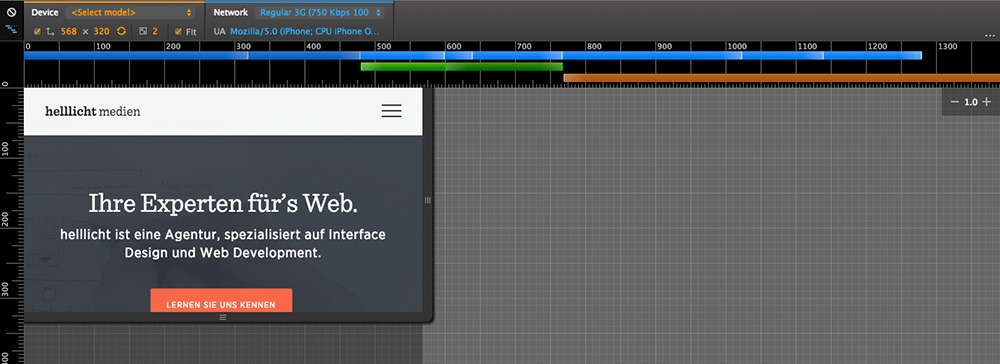Viewport: 1000px width, 364px height.
Task: Click the orange media query bar
Action: 781,78
